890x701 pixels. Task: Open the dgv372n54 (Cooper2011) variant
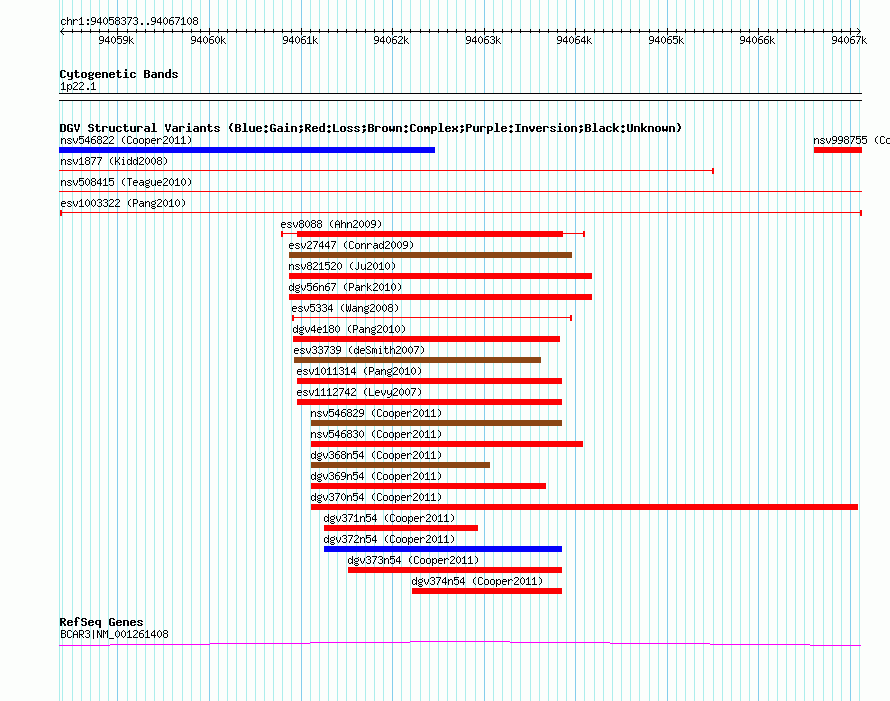point(389,539)
